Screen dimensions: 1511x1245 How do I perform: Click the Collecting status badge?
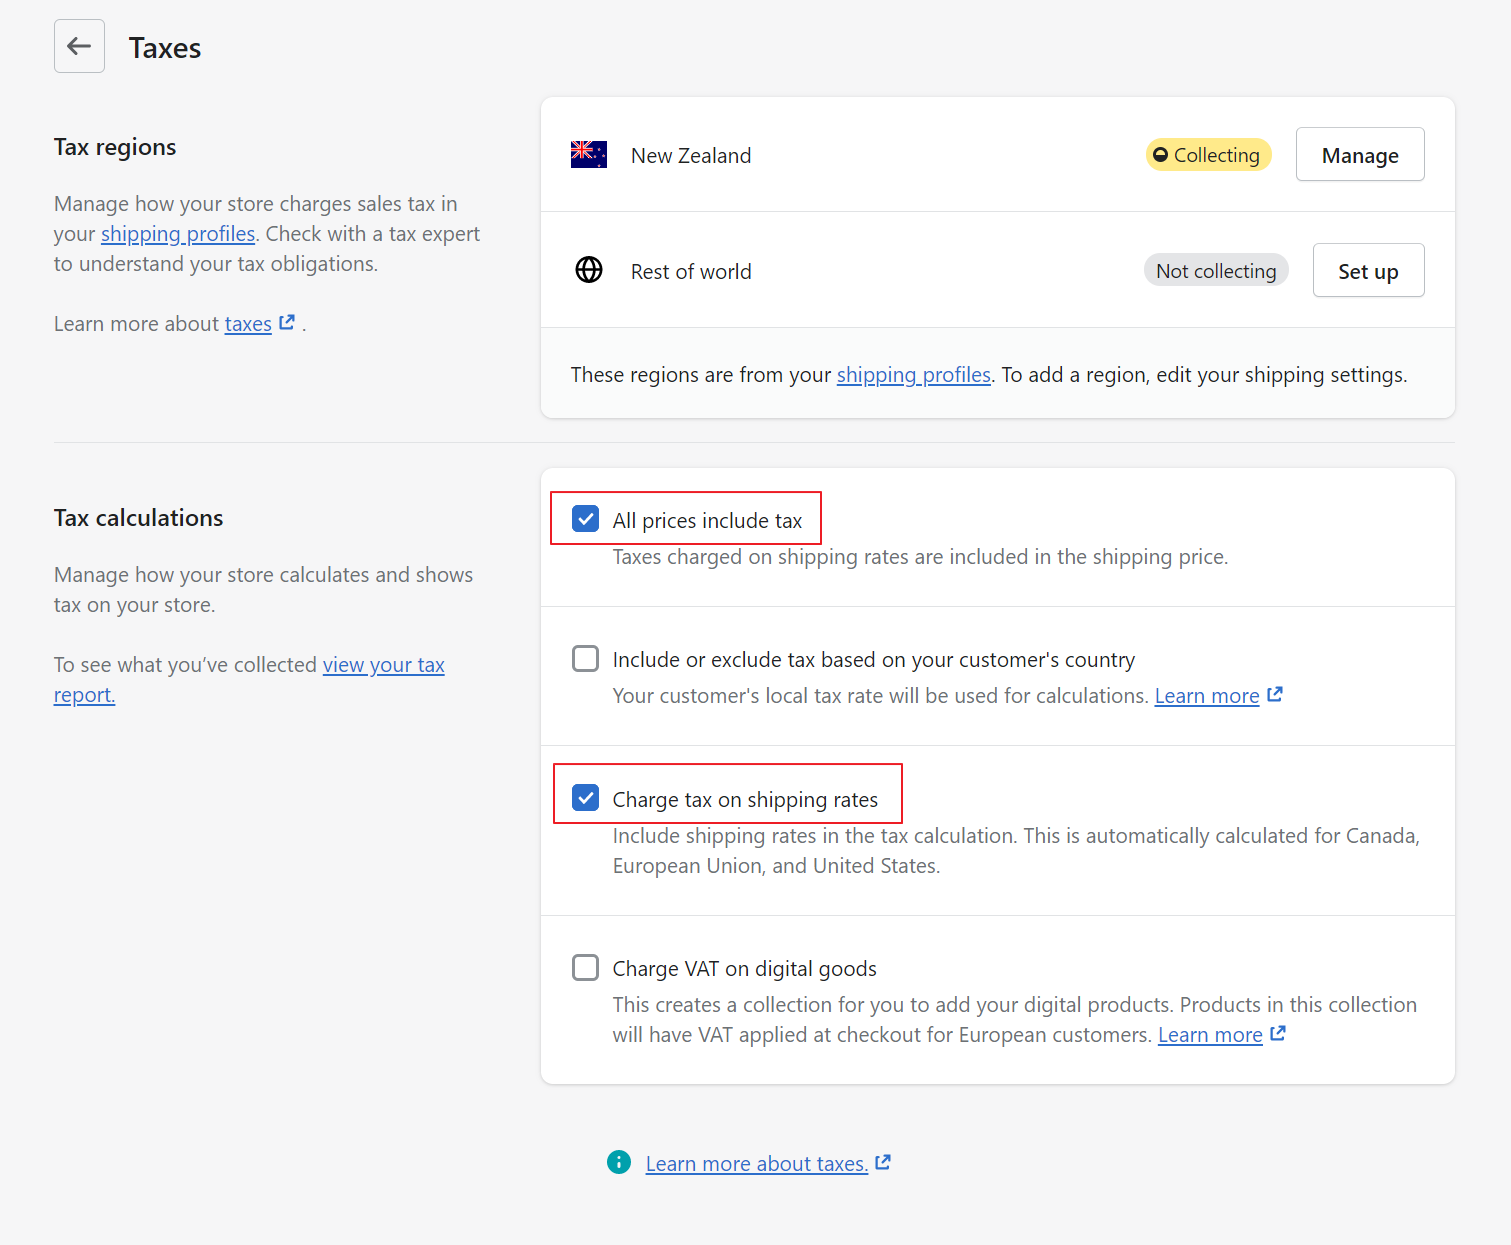point(1208,155)
